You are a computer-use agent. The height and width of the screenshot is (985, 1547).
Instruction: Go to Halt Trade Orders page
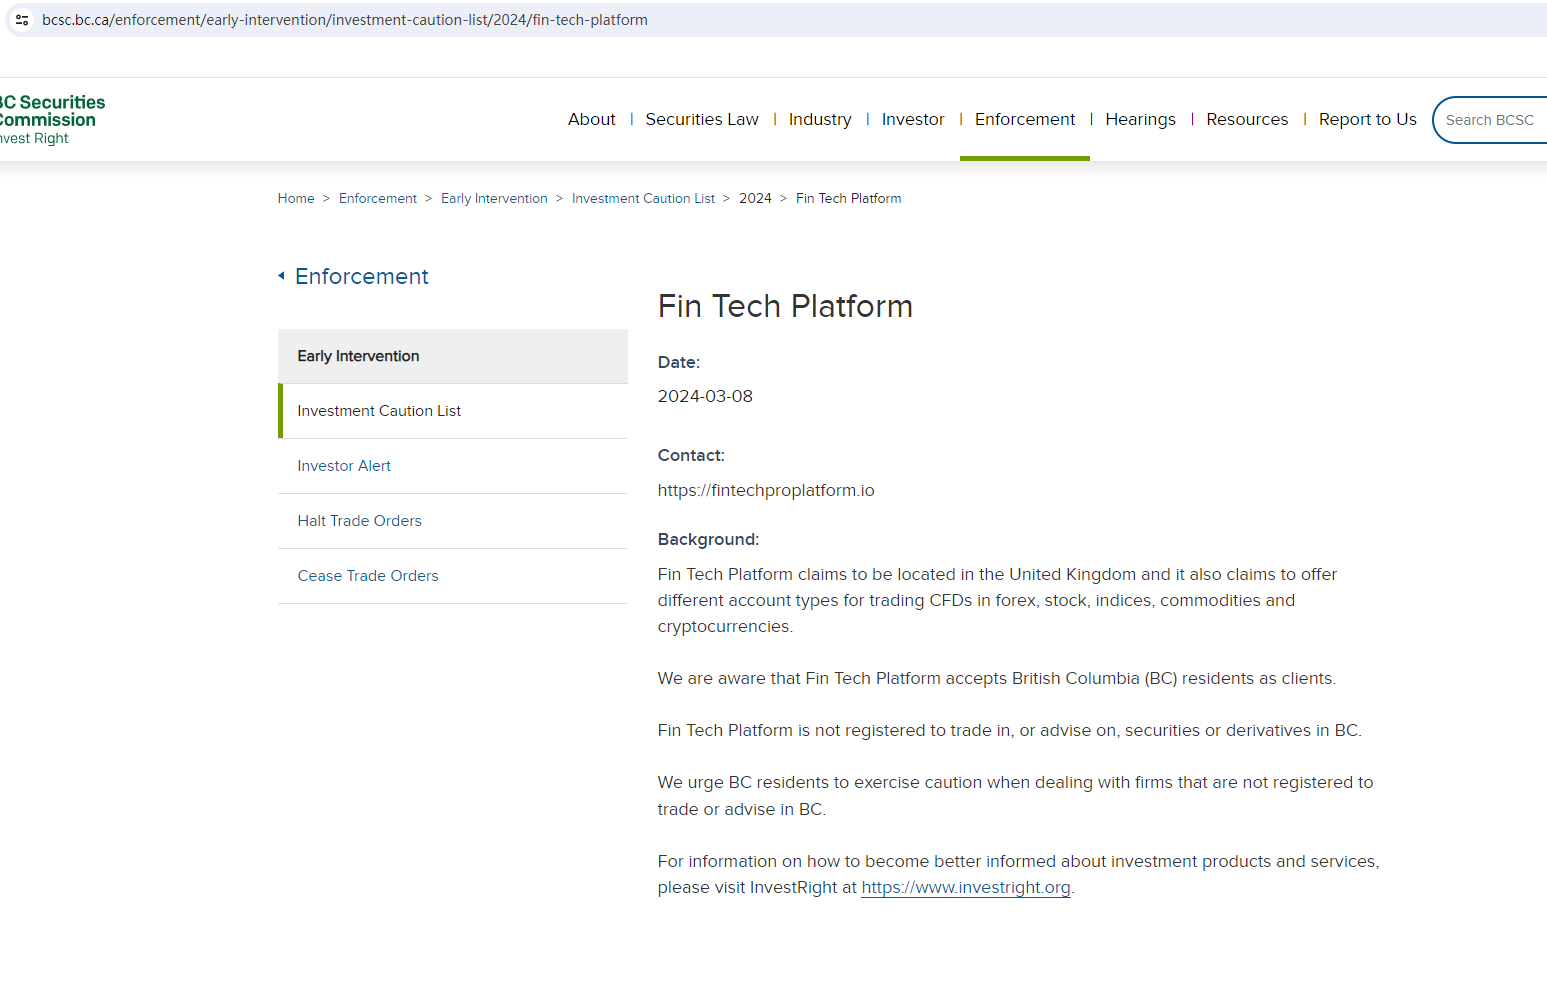[359, 521]
